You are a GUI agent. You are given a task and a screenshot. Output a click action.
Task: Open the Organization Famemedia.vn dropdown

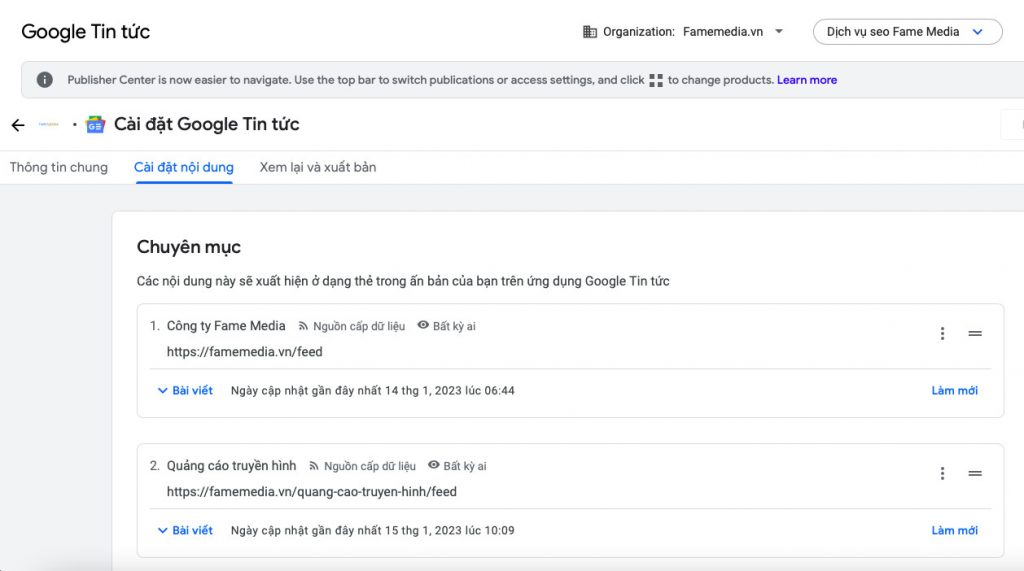pyautogui.click(x=684, y=31)
